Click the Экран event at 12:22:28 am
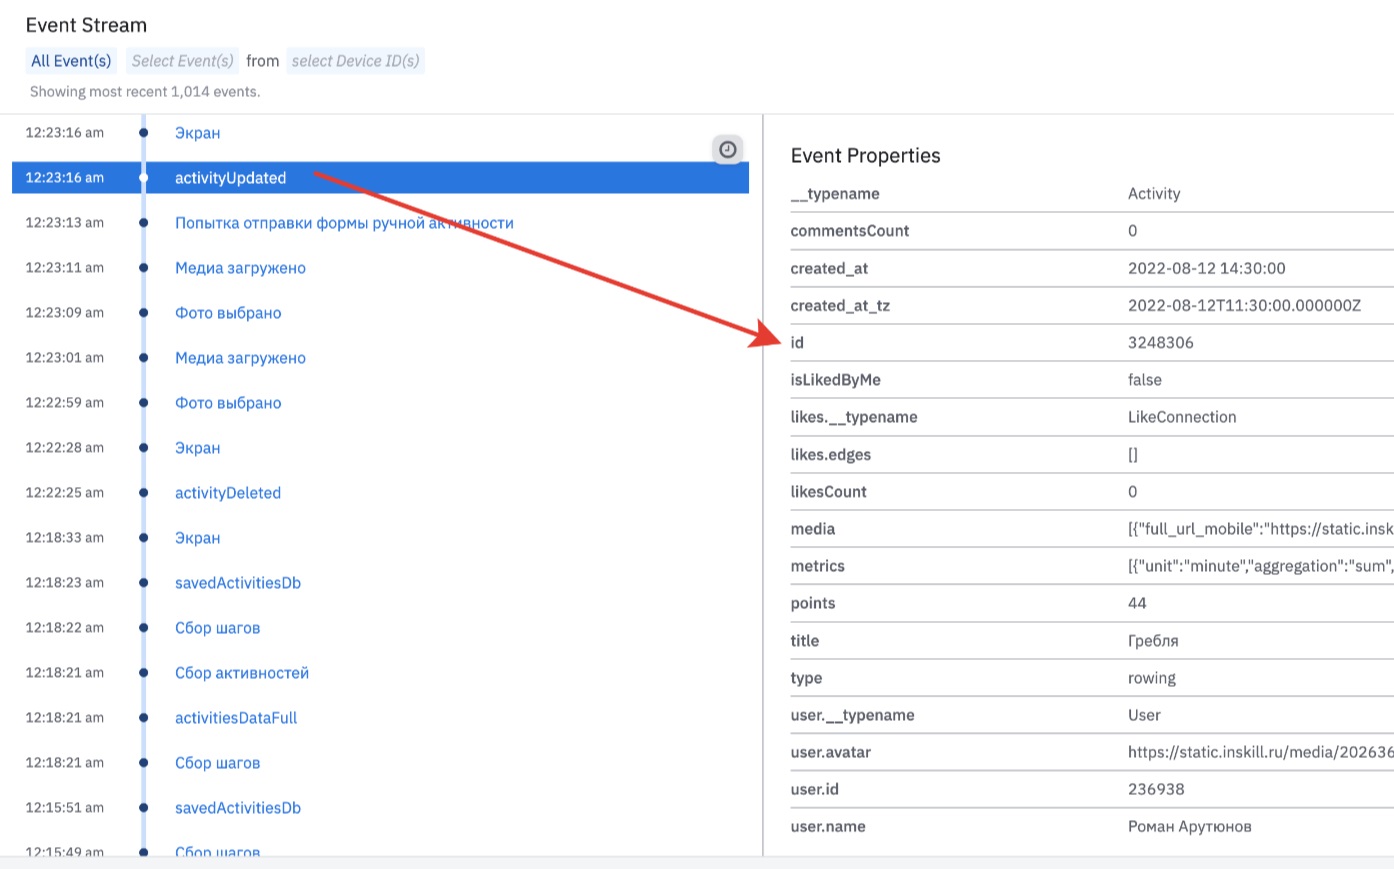This screenshot has width=1394, height=869. pyautogui.click(x=197, y=448)
